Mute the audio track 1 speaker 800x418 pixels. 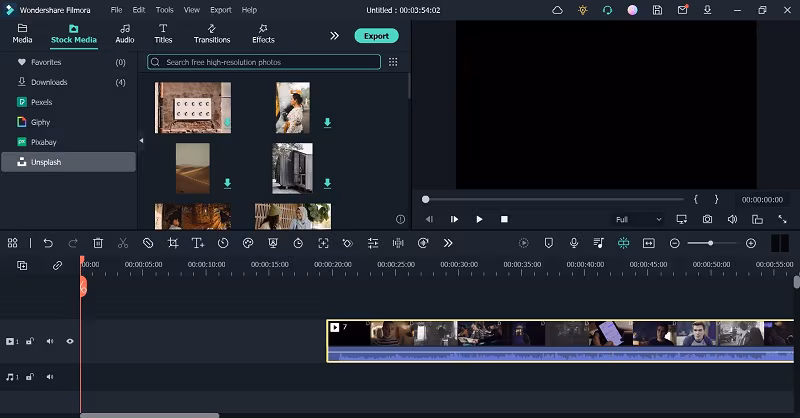click(x=49, y=377)
